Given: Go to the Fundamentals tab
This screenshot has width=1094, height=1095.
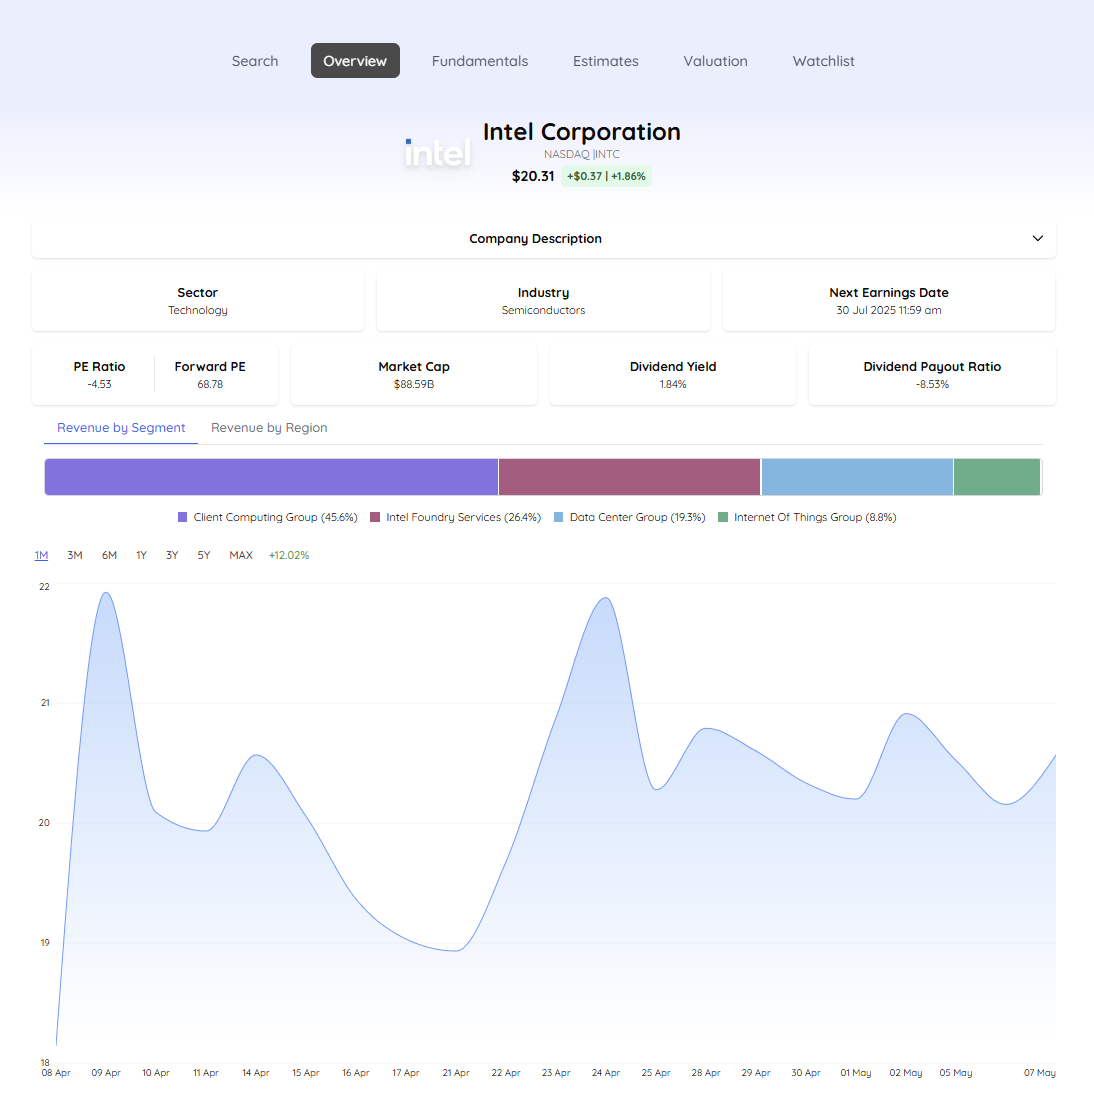Looking at the screenshot, I should [480, 61].
